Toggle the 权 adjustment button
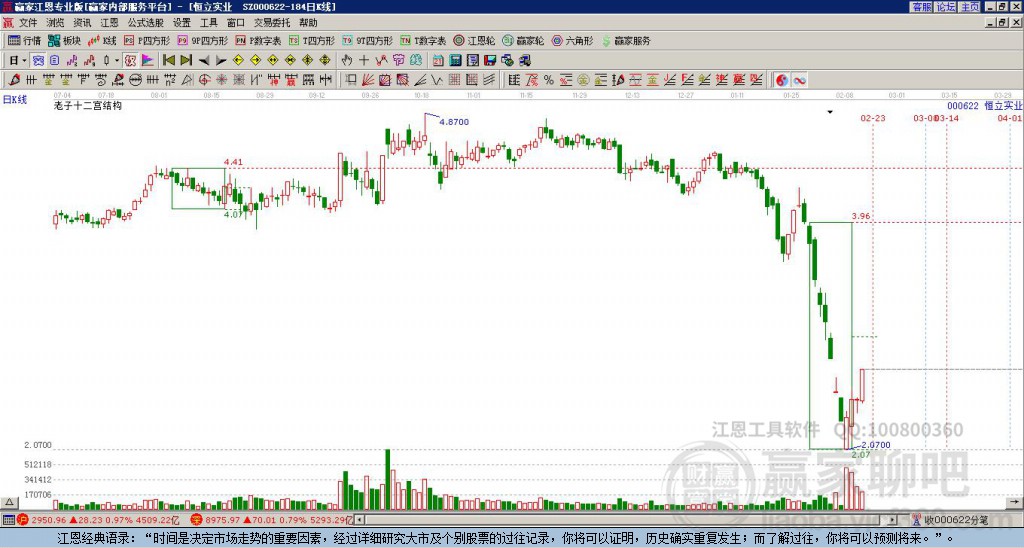The height and width of the screenshot is (548, 1024). 130,60
